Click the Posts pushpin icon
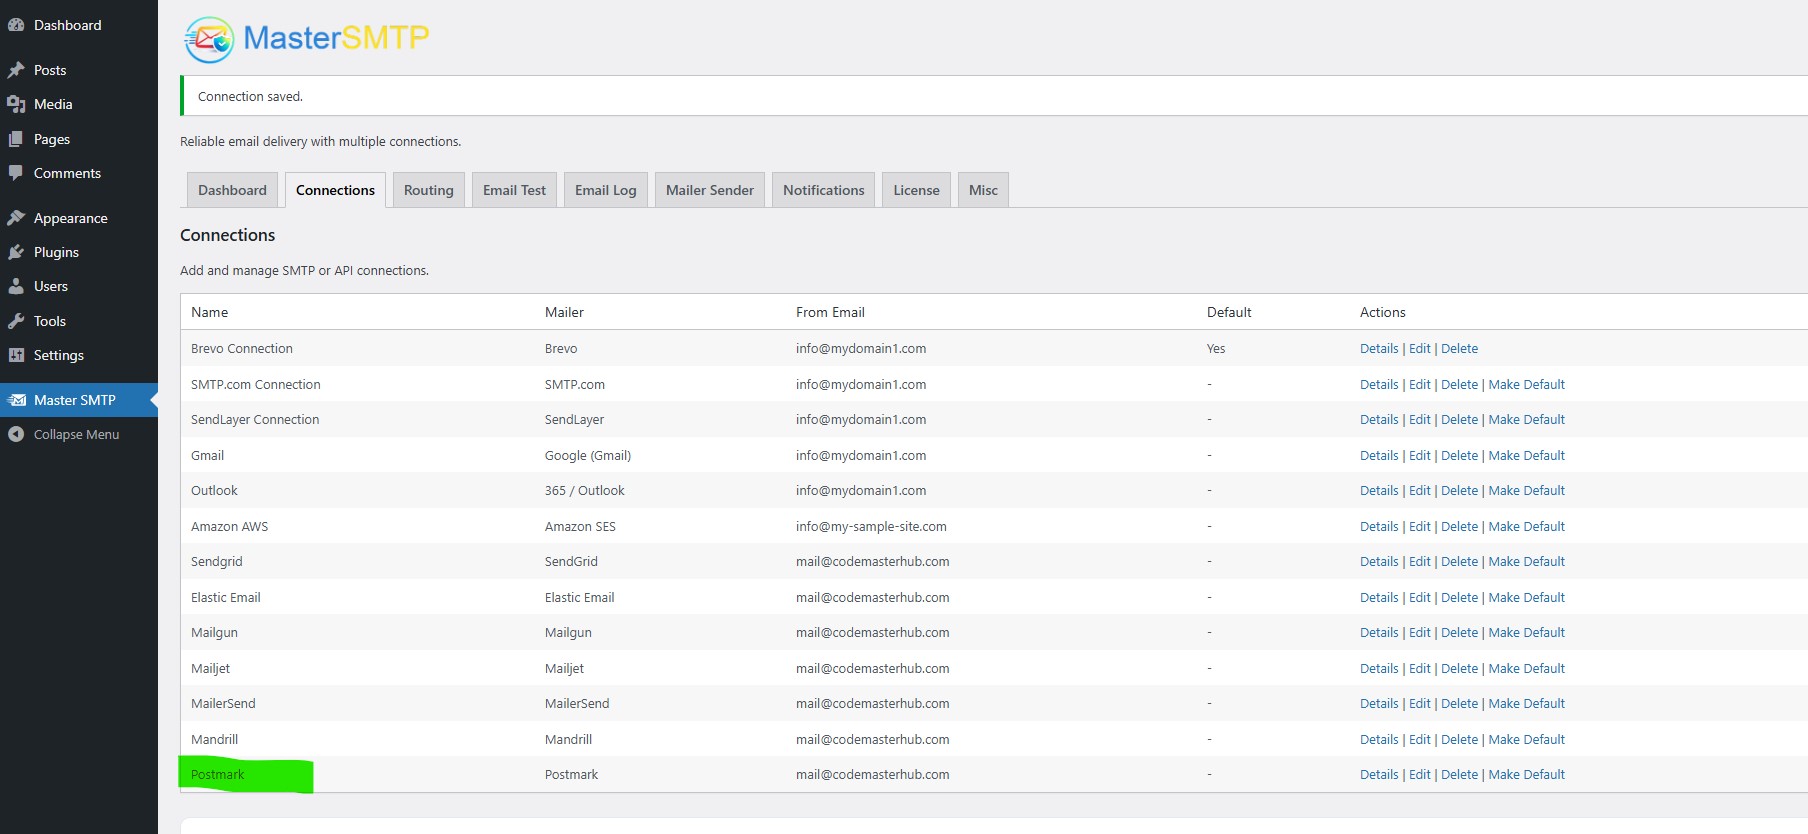The image size is (1808, 834). [x=16, y=70]
